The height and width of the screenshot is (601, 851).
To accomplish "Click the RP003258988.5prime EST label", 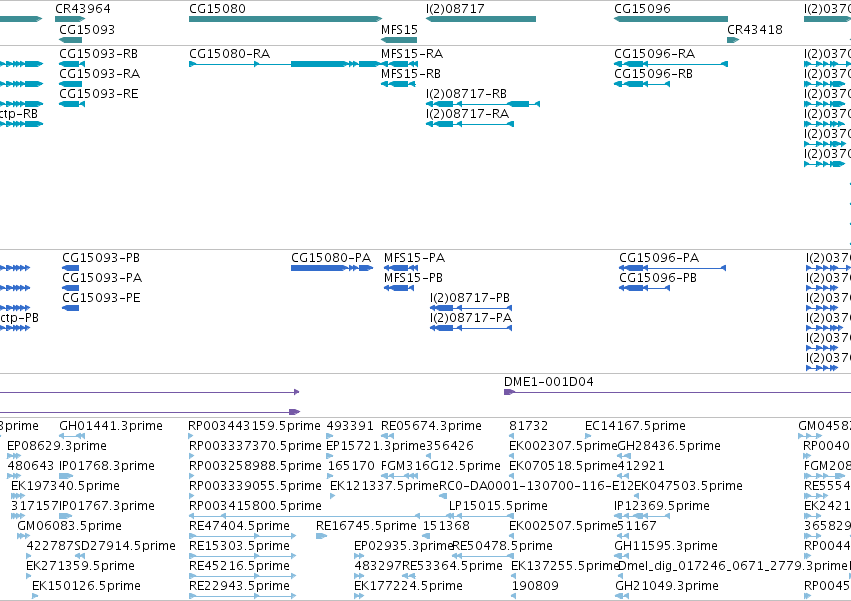I will point(255,466).
